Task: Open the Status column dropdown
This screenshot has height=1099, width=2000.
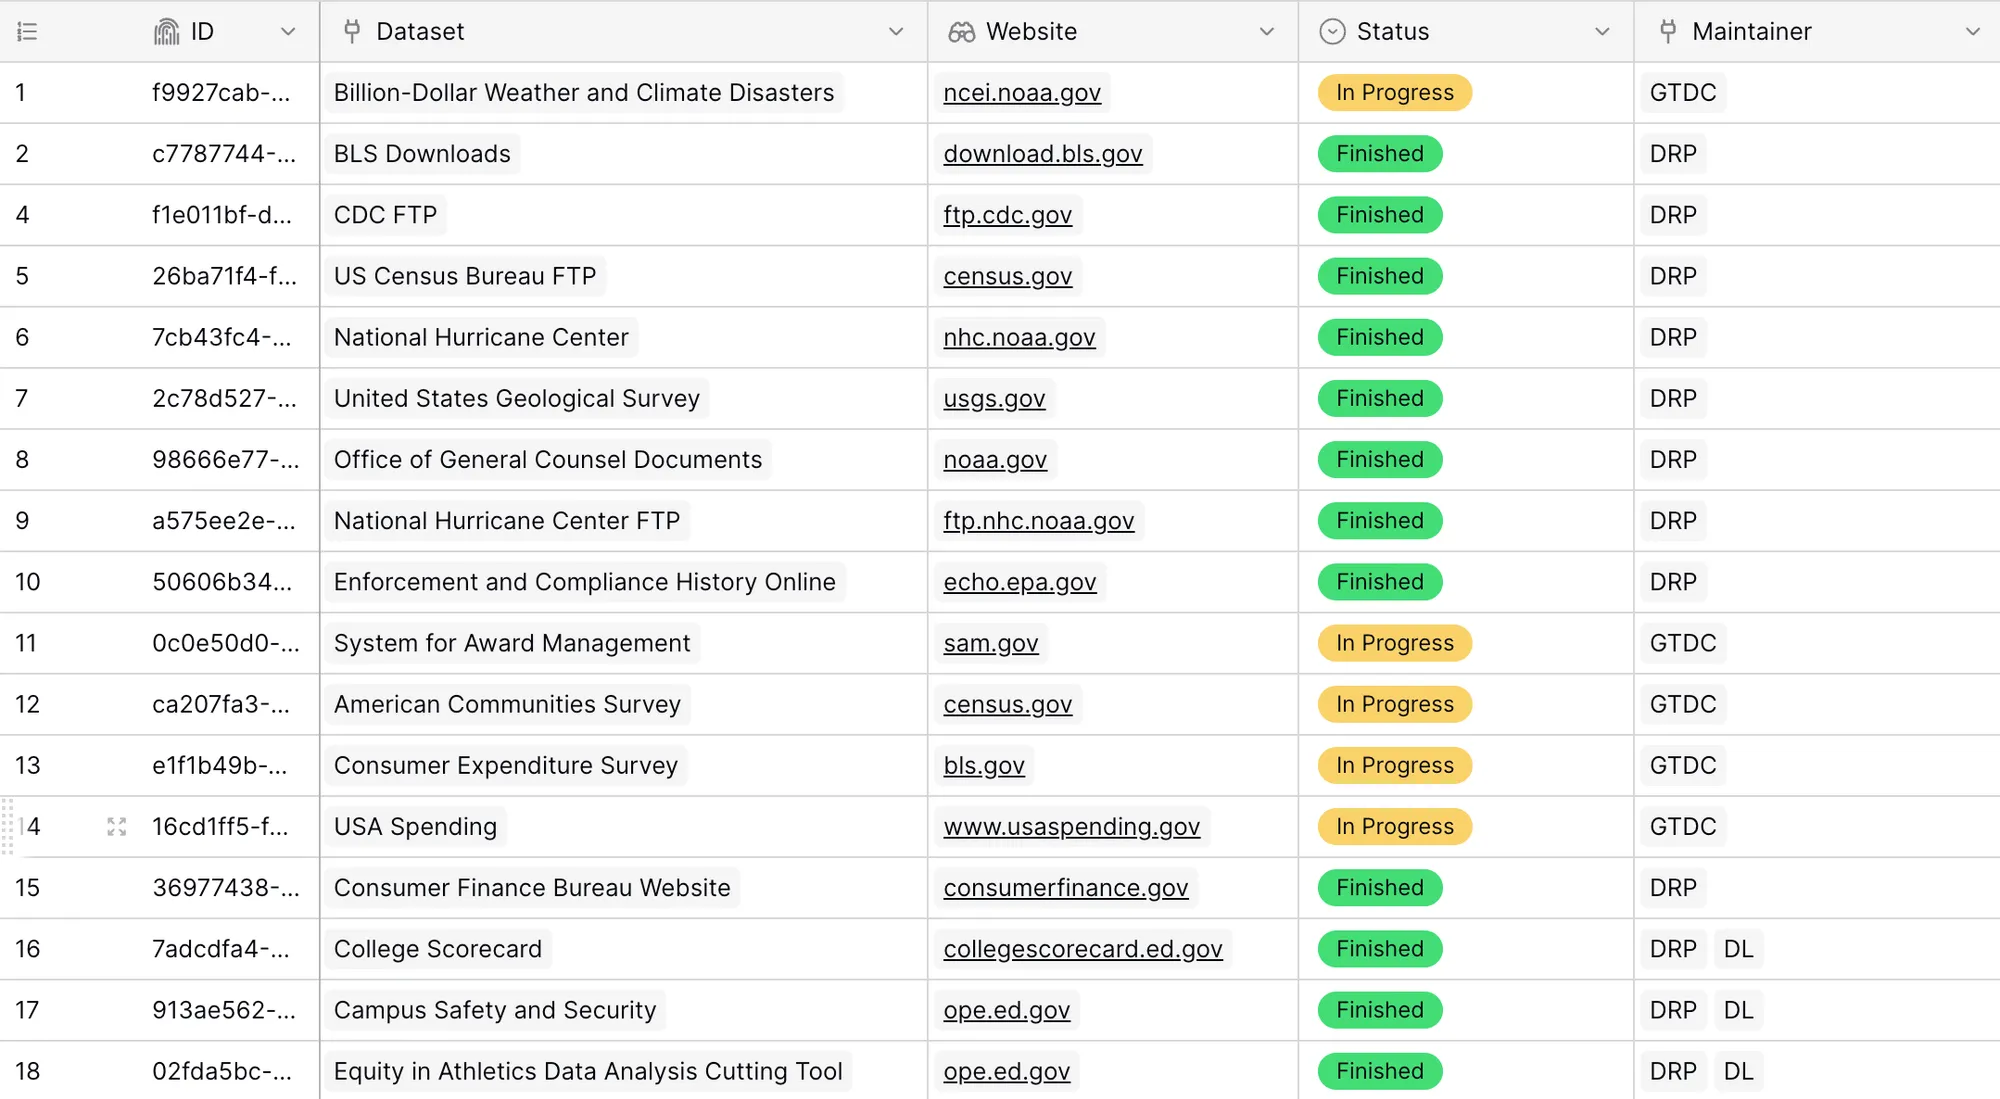Action: click(x=1604, y=31)
